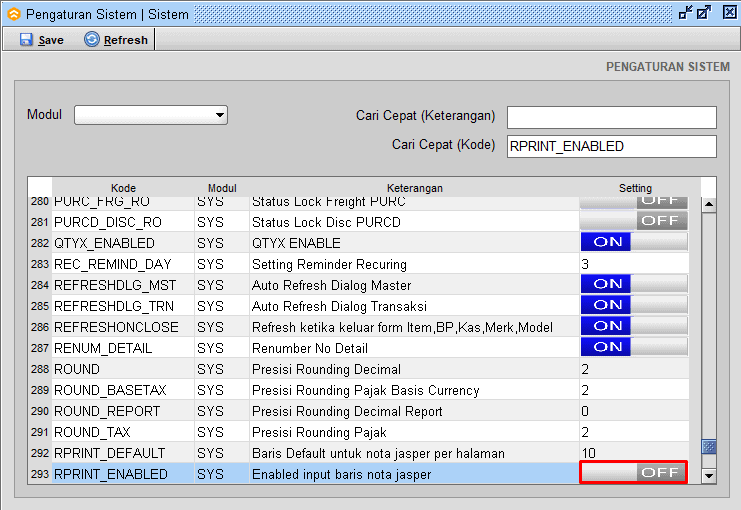
Task: Click 'Presisi Rounding Pajak Basis Currency' description
Action: click(x=366, y=390)
